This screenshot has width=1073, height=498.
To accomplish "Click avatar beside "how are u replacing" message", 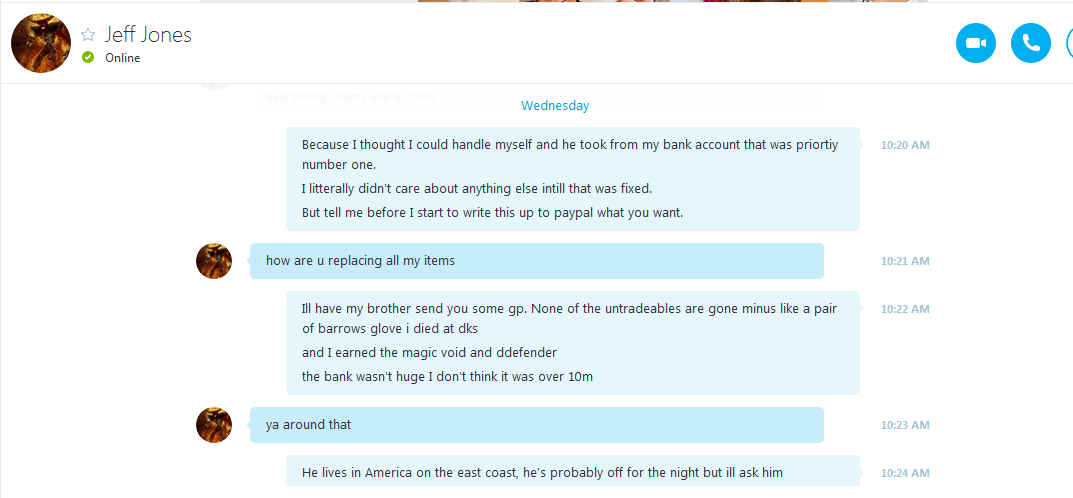I will coord(214,261).
